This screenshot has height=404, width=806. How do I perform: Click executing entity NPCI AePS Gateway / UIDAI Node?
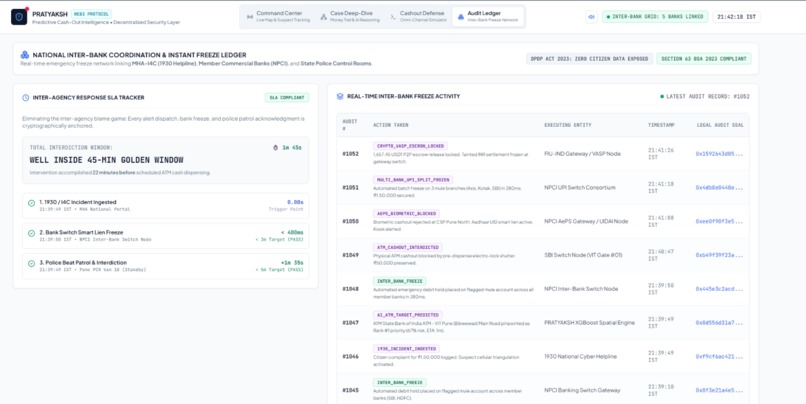[x=586, y=222]
